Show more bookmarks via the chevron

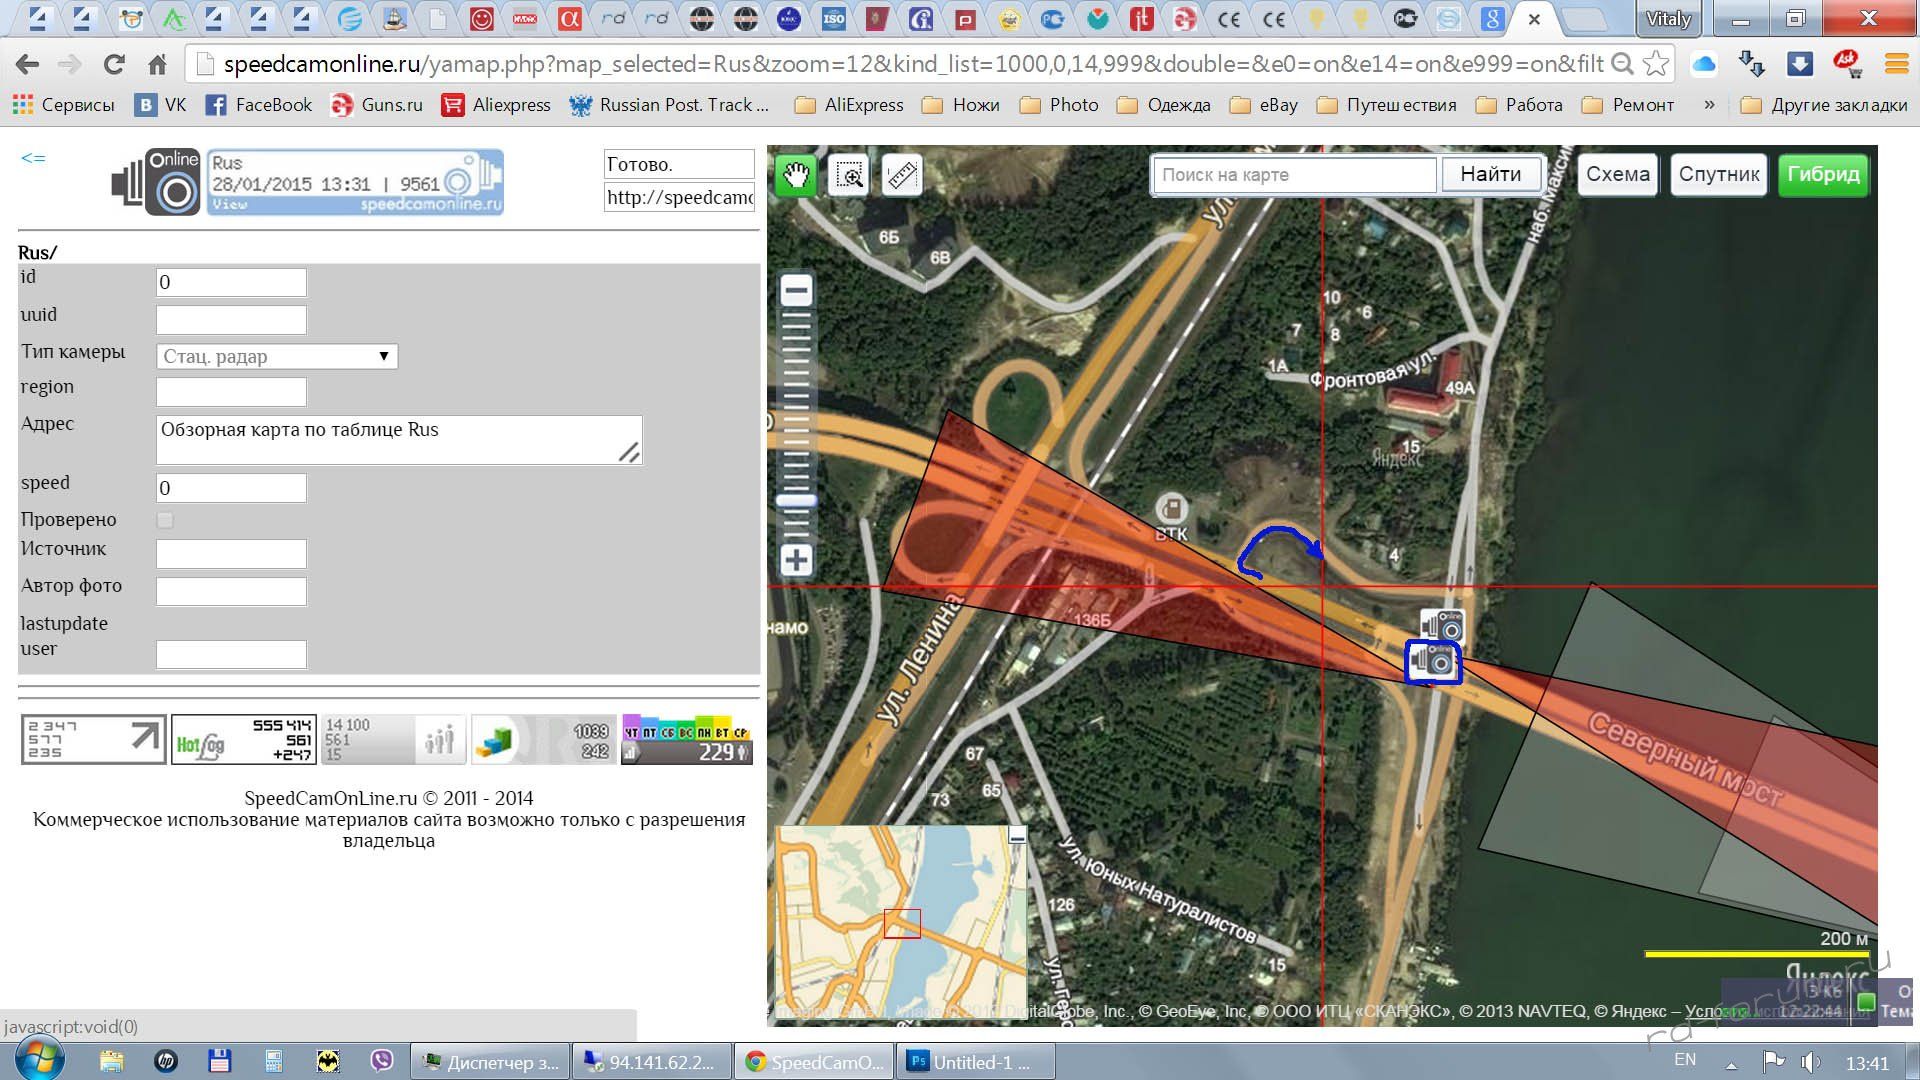point(1709,105)
